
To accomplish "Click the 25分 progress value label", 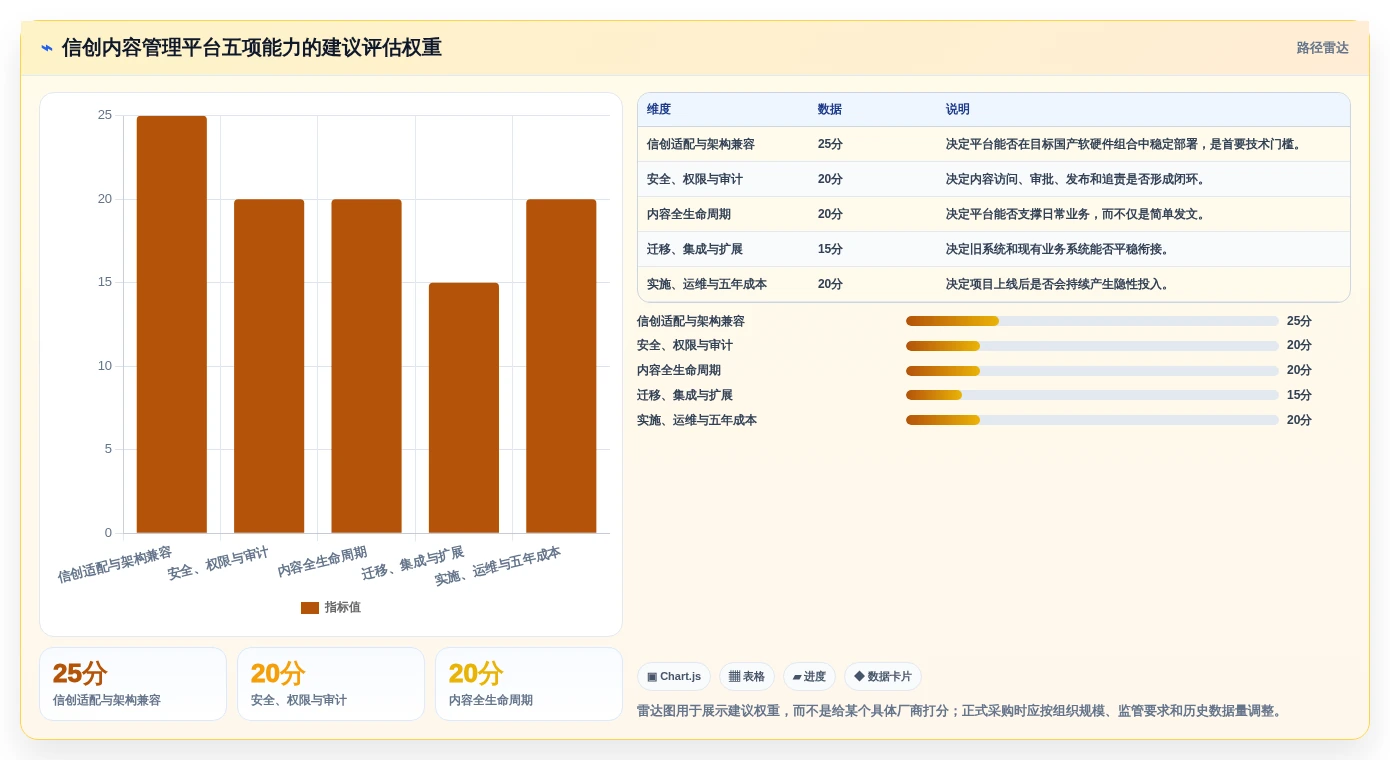I will [x=1299, y=321].
